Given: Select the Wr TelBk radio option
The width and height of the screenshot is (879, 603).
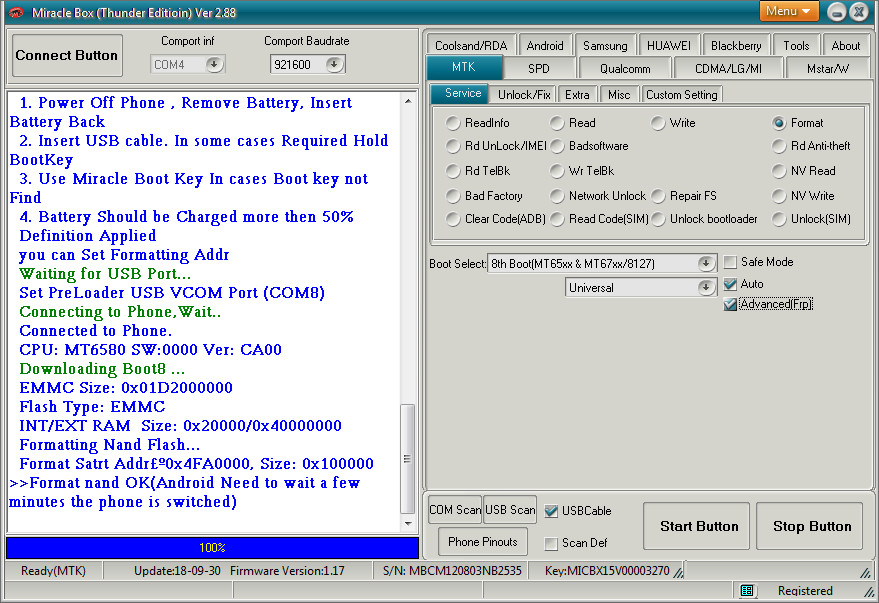Looking at the screenshot, I should tap(557, 170).
